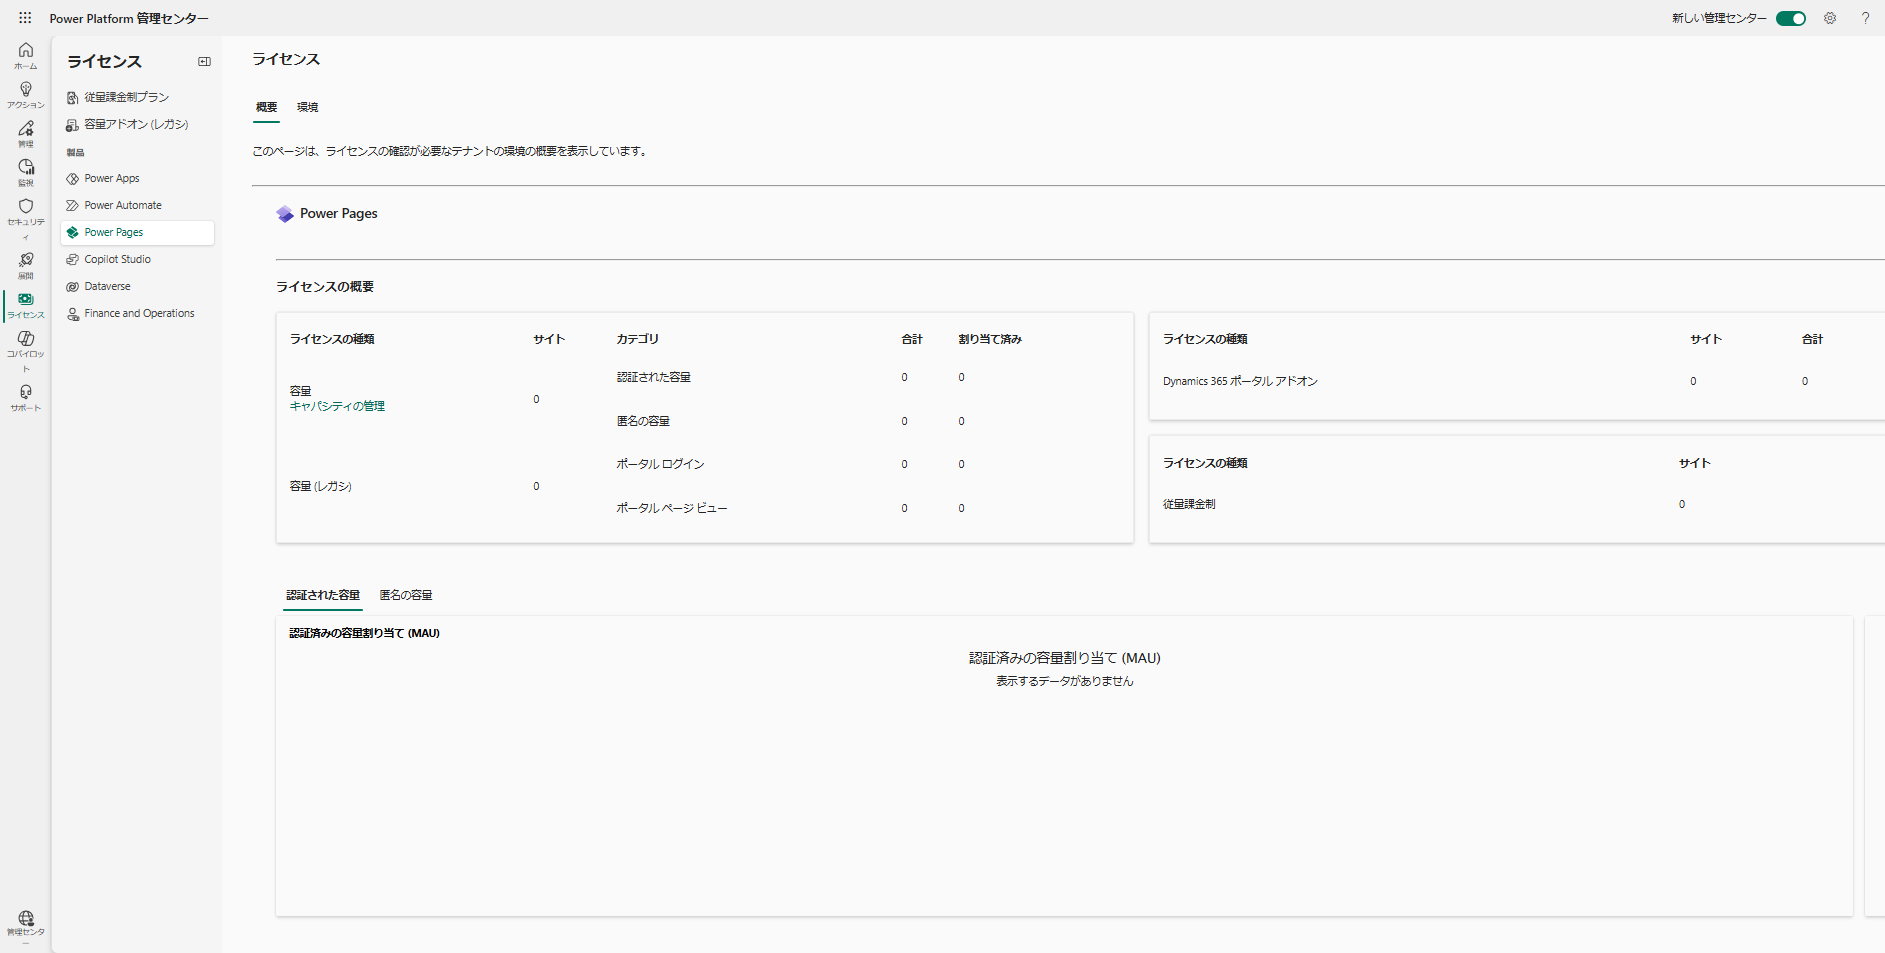Click the カテゴリ column header
Screen dimensions: 1885x953
(x=637, y=339)
